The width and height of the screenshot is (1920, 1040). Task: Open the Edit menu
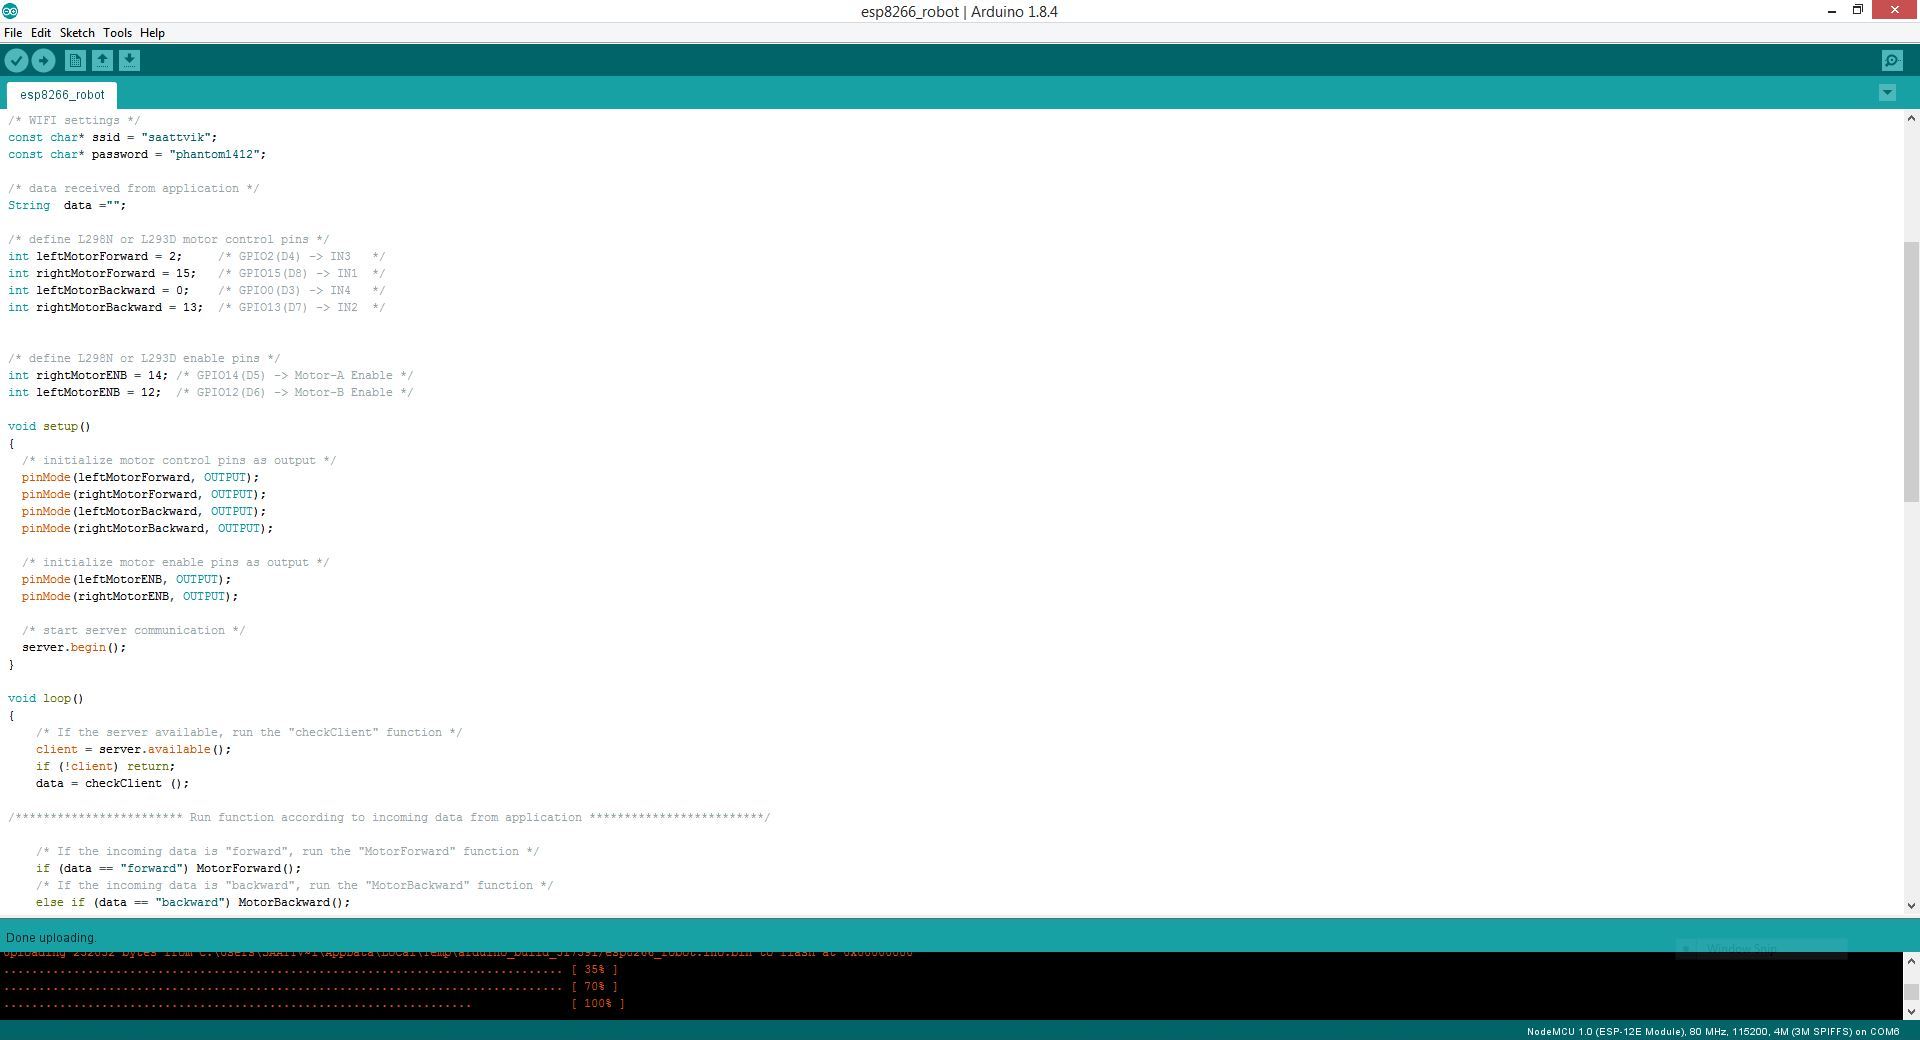41,33
